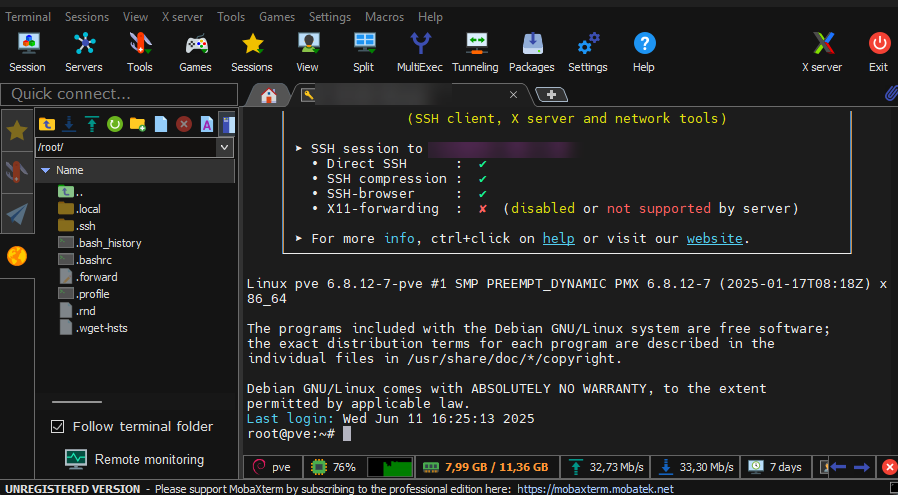
Task: Select the .ssh folder
Action: tap(77, 226)
